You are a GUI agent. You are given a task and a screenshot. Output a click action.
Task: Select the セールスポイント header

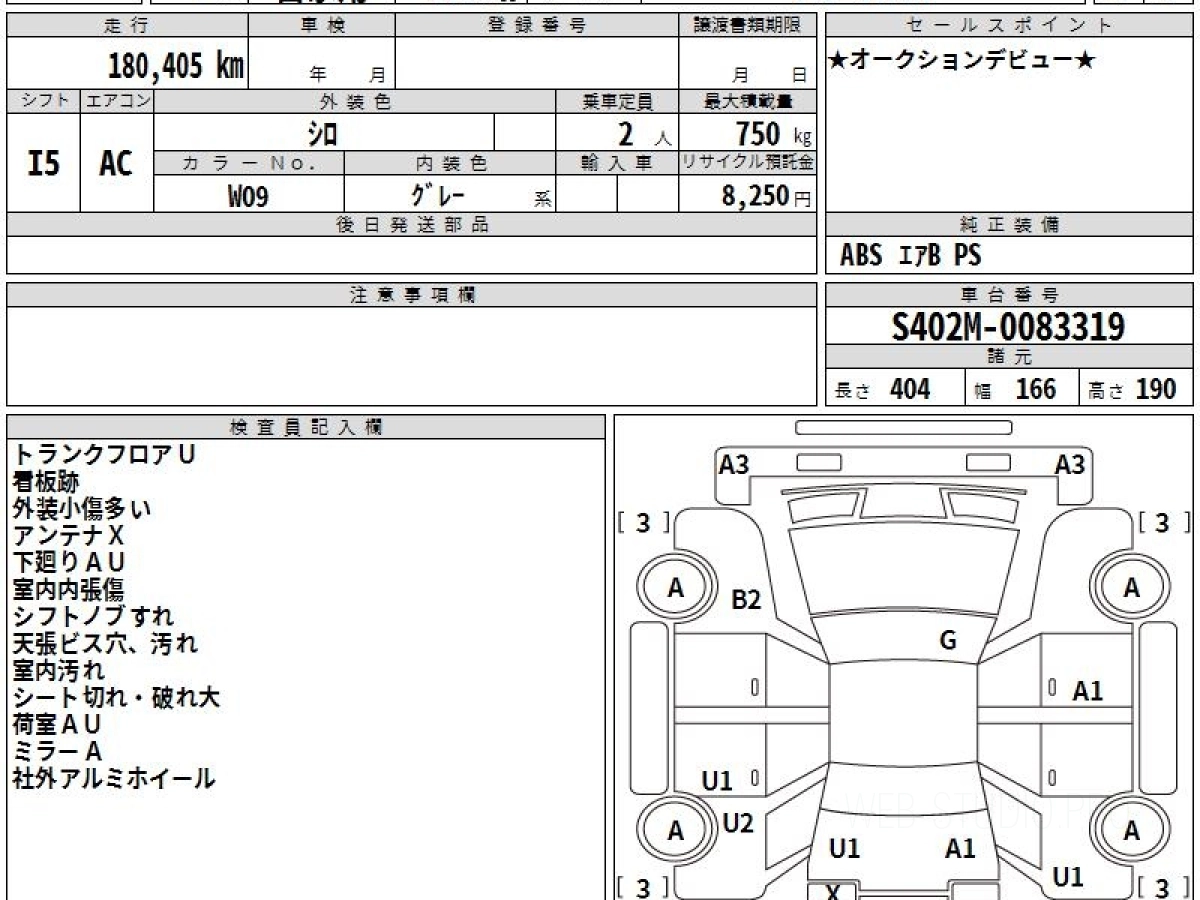click(x=1009, y=26)
